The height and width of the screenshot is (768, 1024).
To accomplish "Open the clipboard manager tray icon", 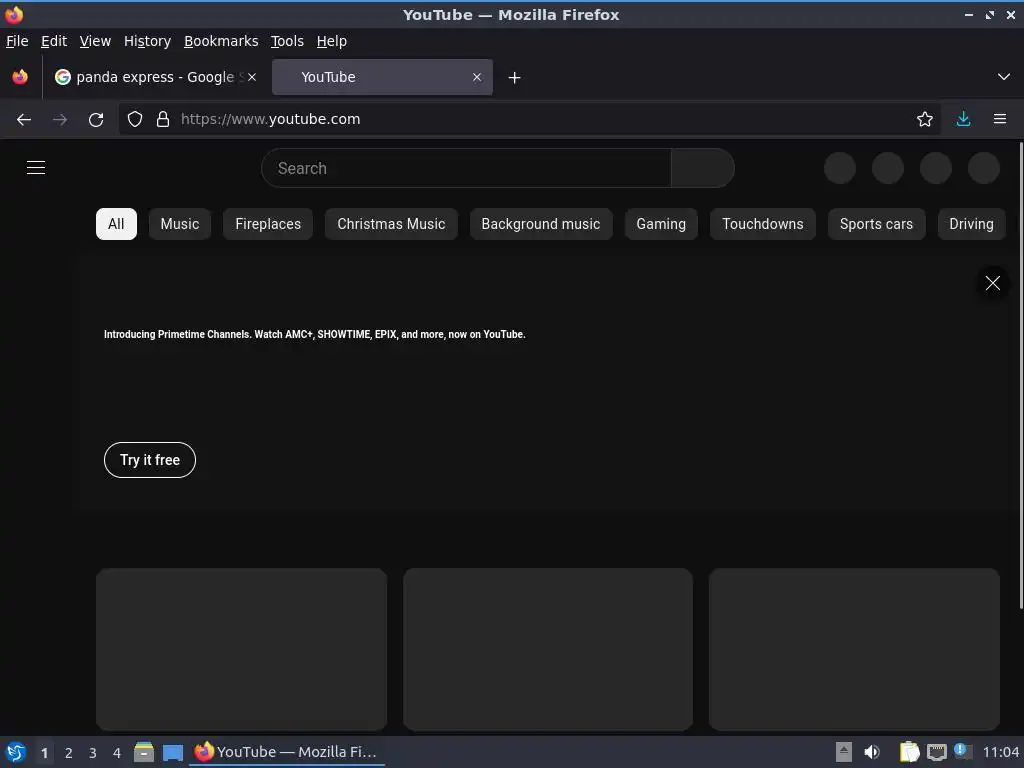I will [909, 752].
